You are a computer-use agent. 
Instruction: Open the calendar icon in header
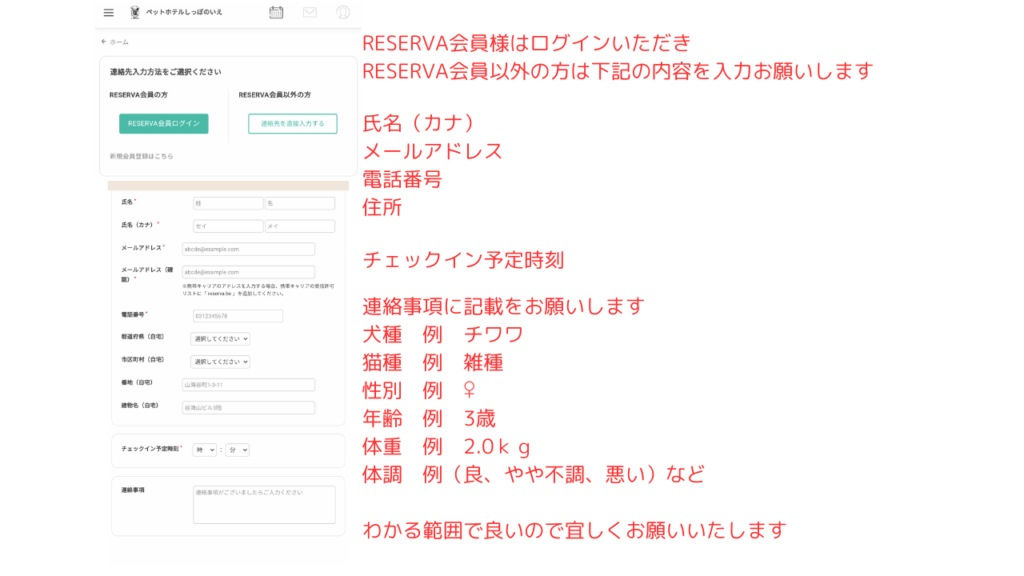(276, 13)
